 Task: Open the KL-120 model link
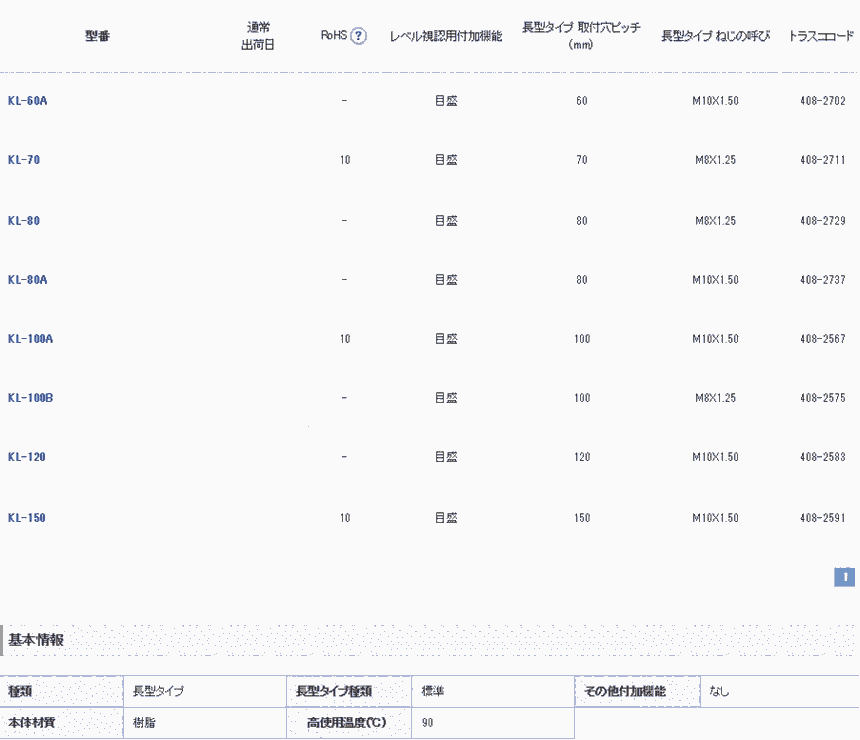(x=27, y=457)
